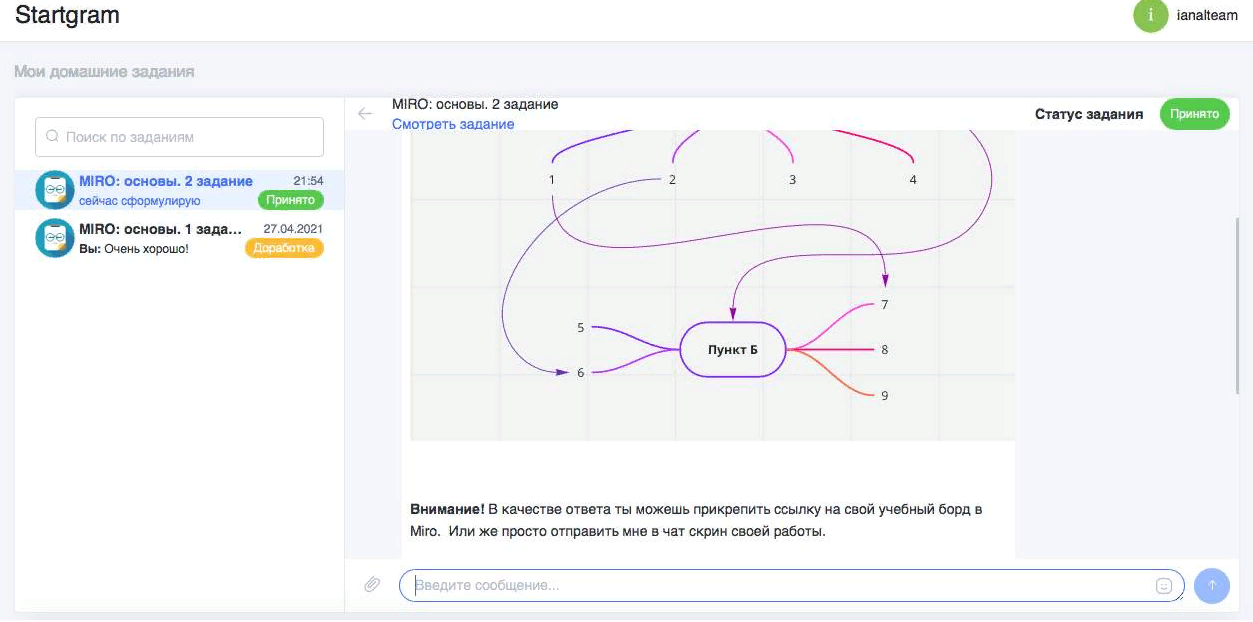Image resolution: width=1253 pixels, height=622 pixels.
Task: Click the Принято badge in task list
Action: click(x=290, y=200)
